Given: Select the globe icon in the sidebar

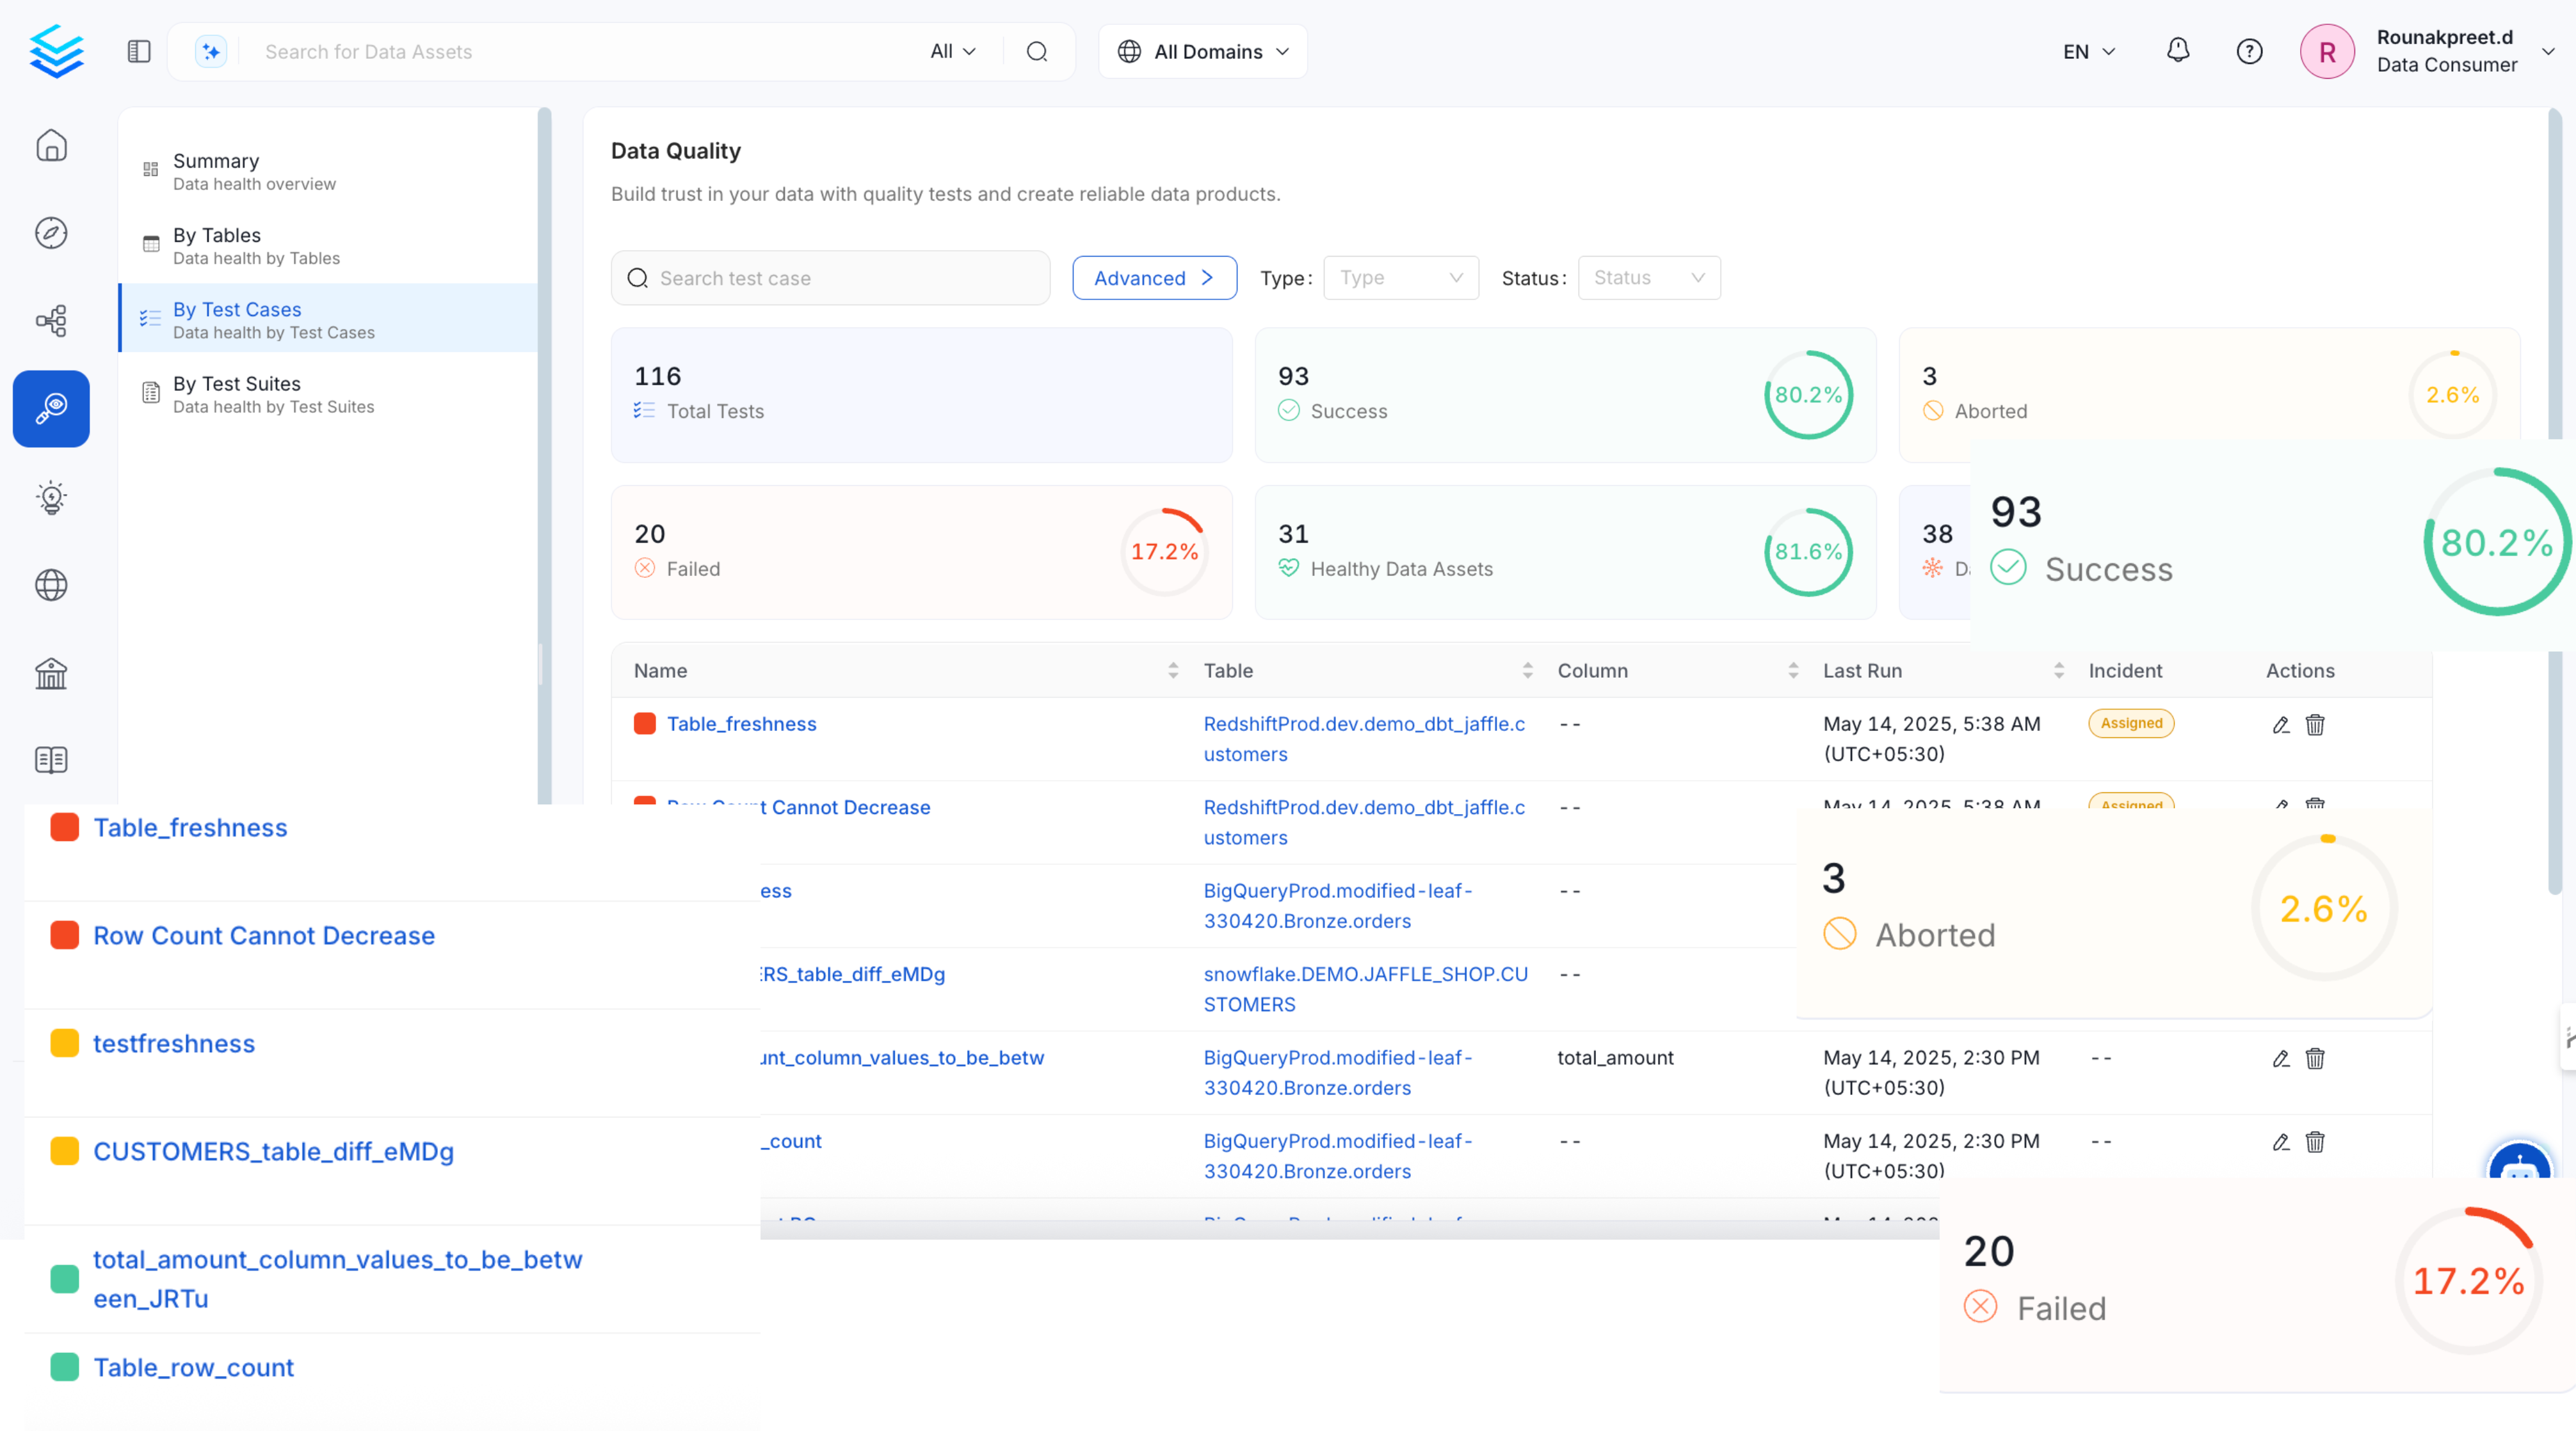Looking at the screenshot, I should coord(51,585).
